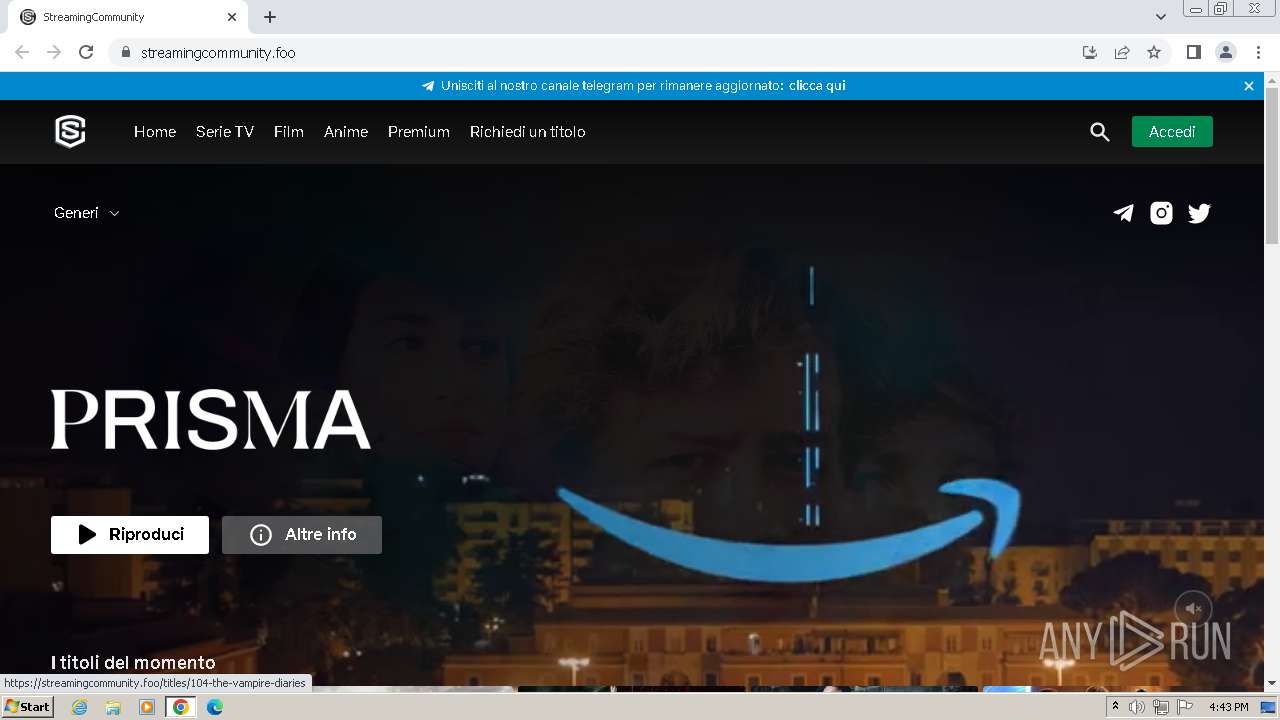Screen dimensions: 1280x720
Task: Open the Film section
Action: click(289, 132)
